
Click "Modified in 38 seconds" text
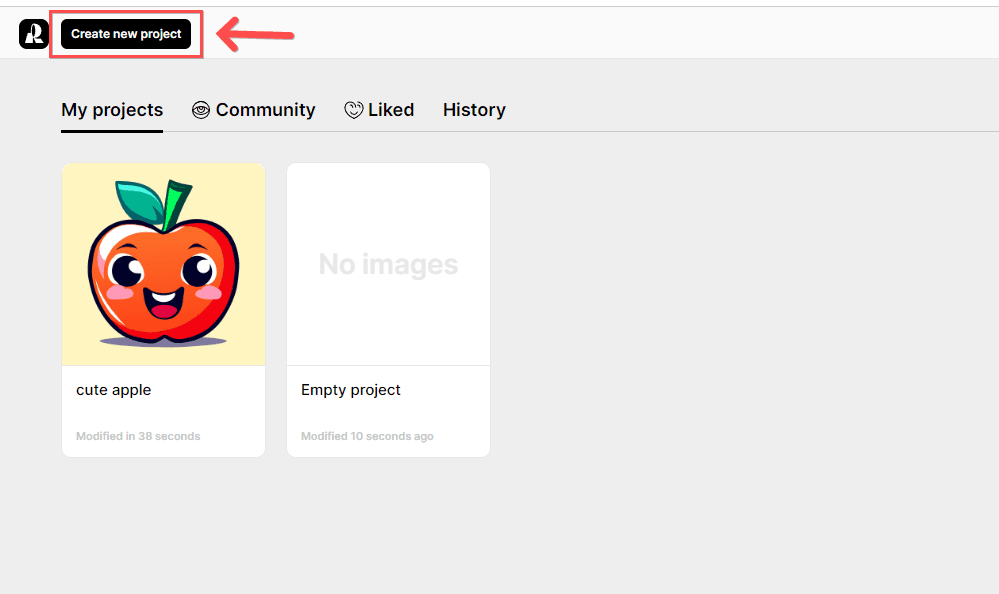click(138, 436)
